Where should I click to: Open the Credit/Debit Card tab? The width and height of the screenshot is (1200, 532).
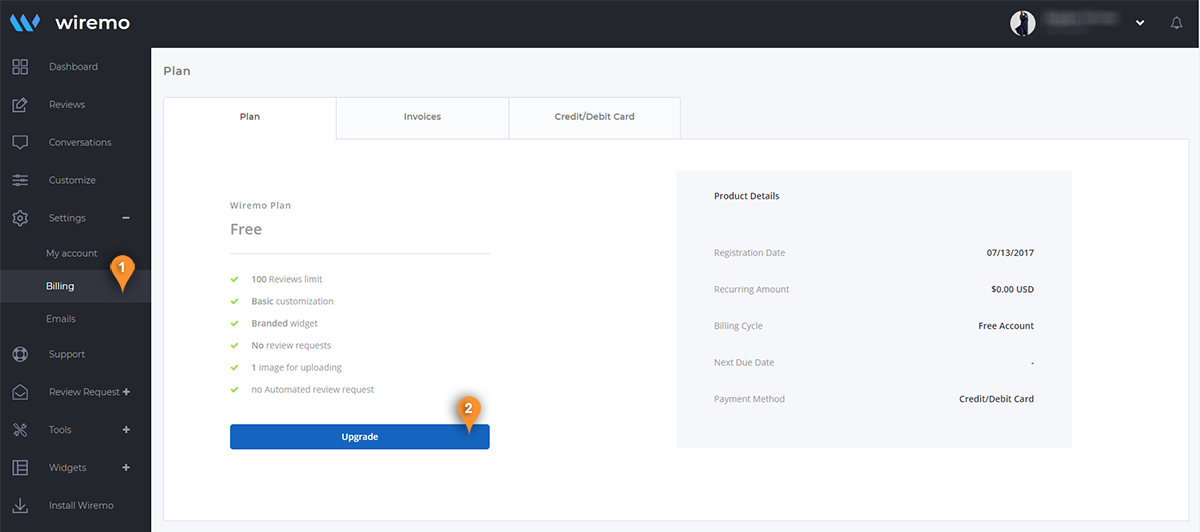point(595,117)
